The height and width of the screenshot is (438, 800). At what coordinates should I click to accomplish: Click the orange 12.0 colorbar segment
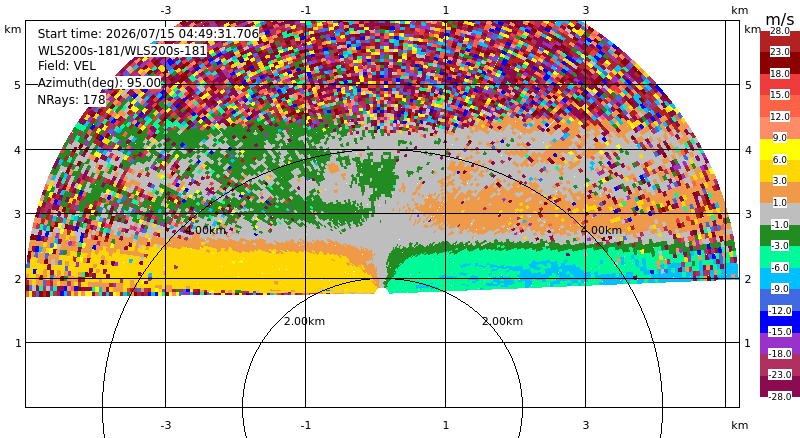pyautogui.click(x=780, y=106)
